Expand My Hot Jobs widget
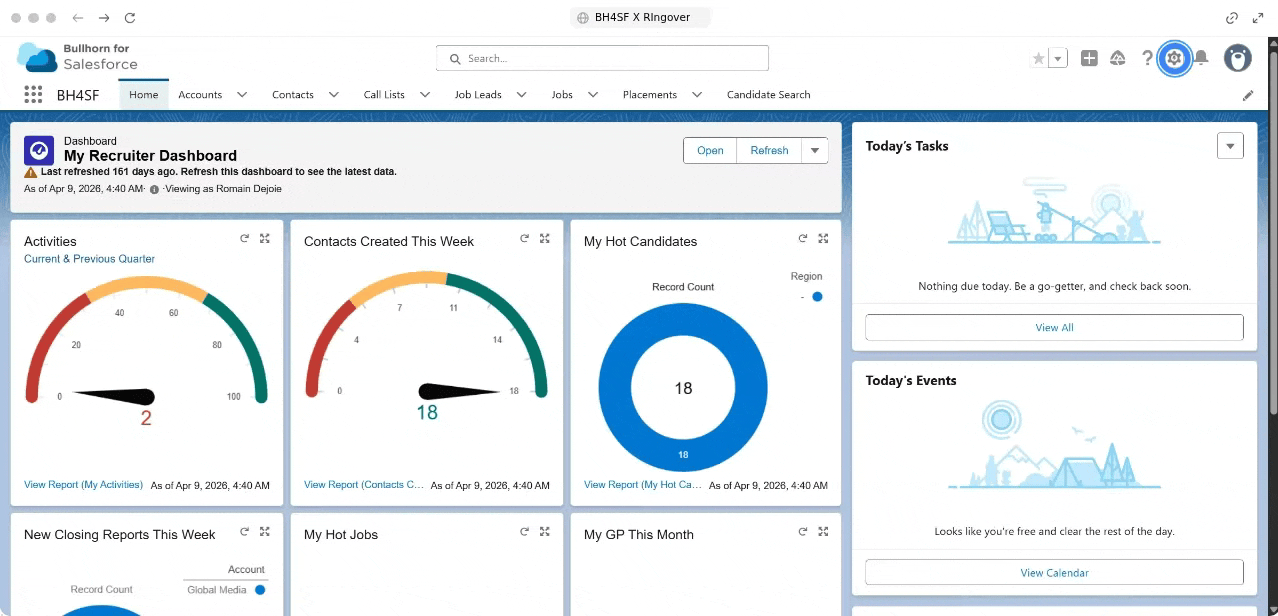 point(545,531)
